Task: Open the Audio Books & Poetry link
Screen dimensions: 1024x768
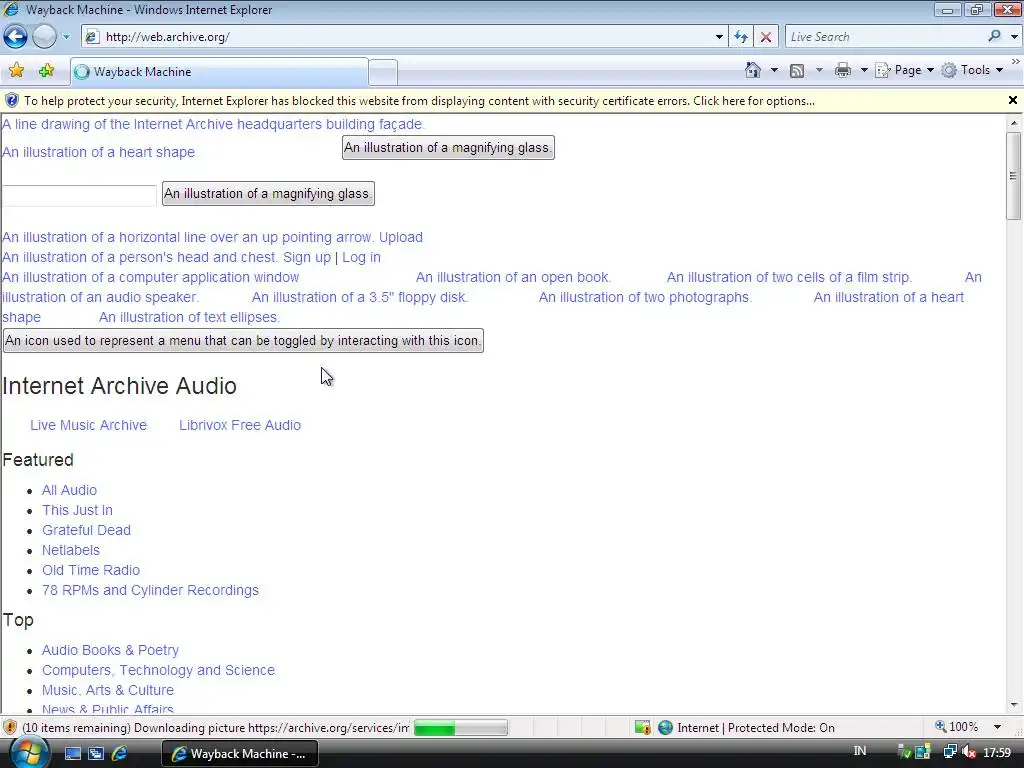Action: 110,650
